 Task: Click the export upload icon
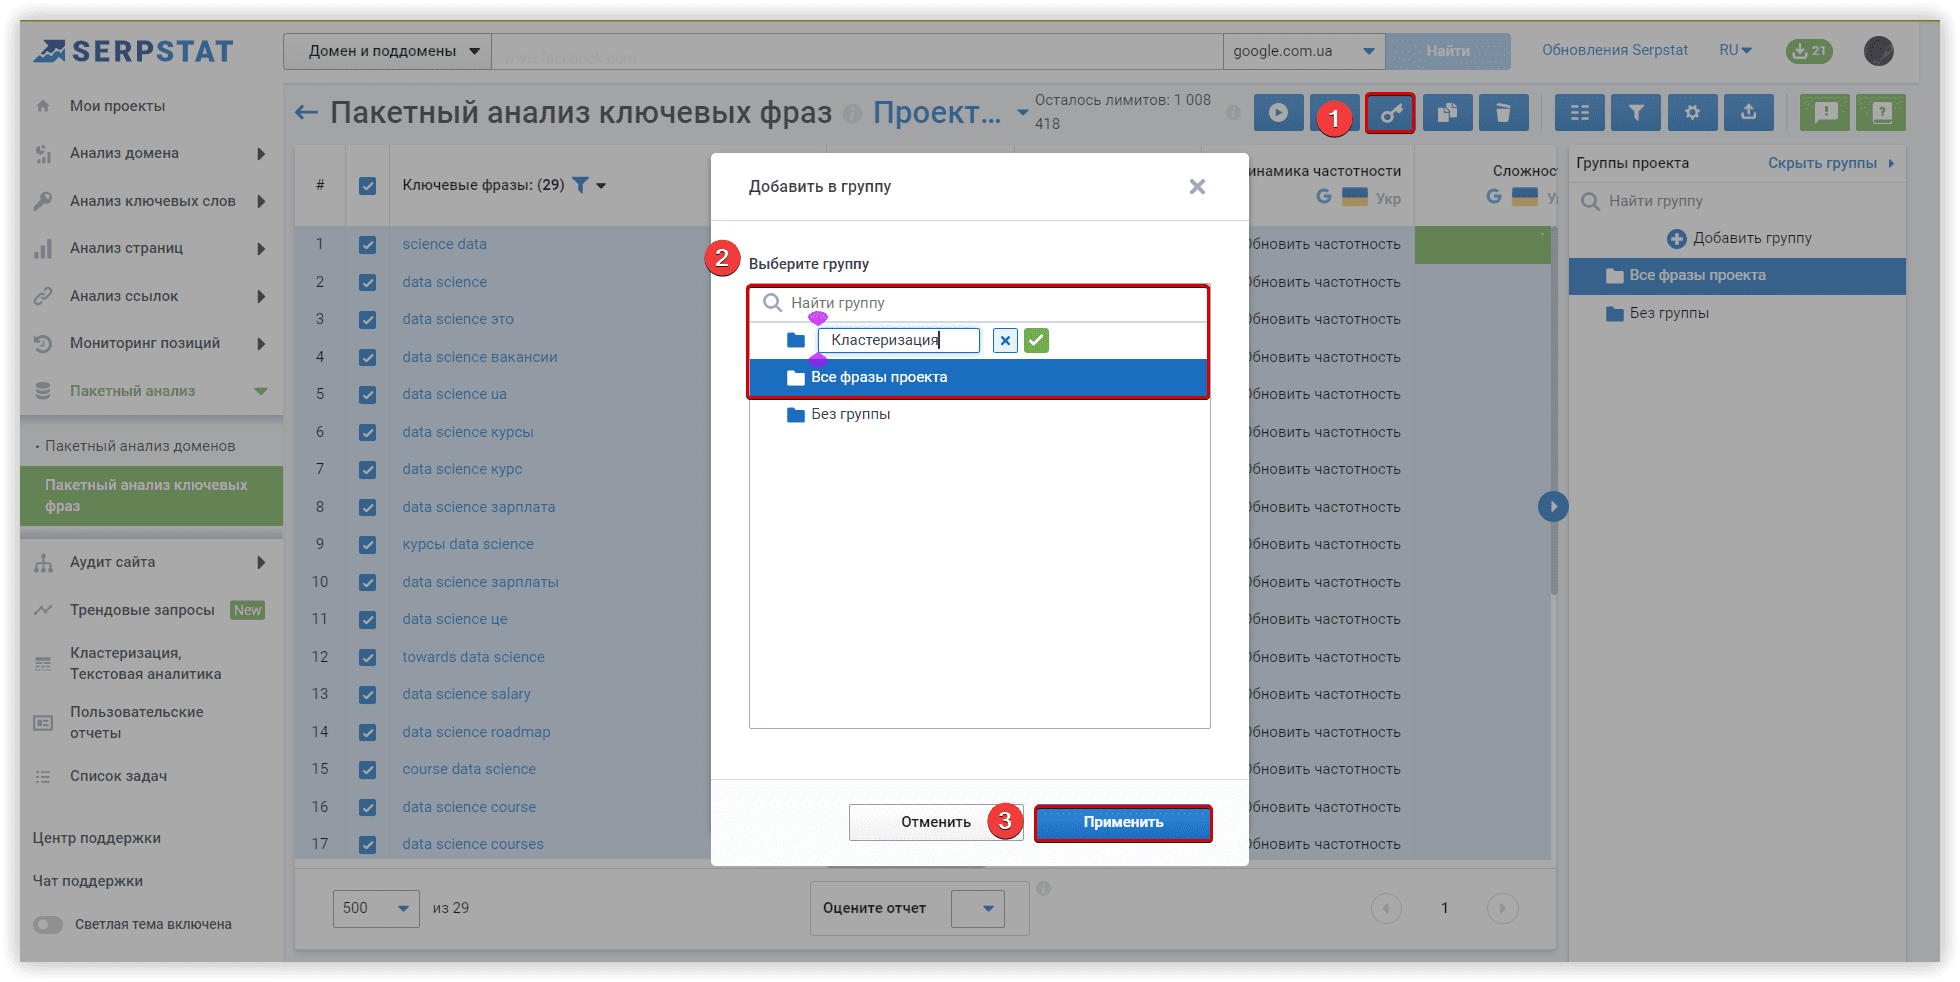point(1748,113)
